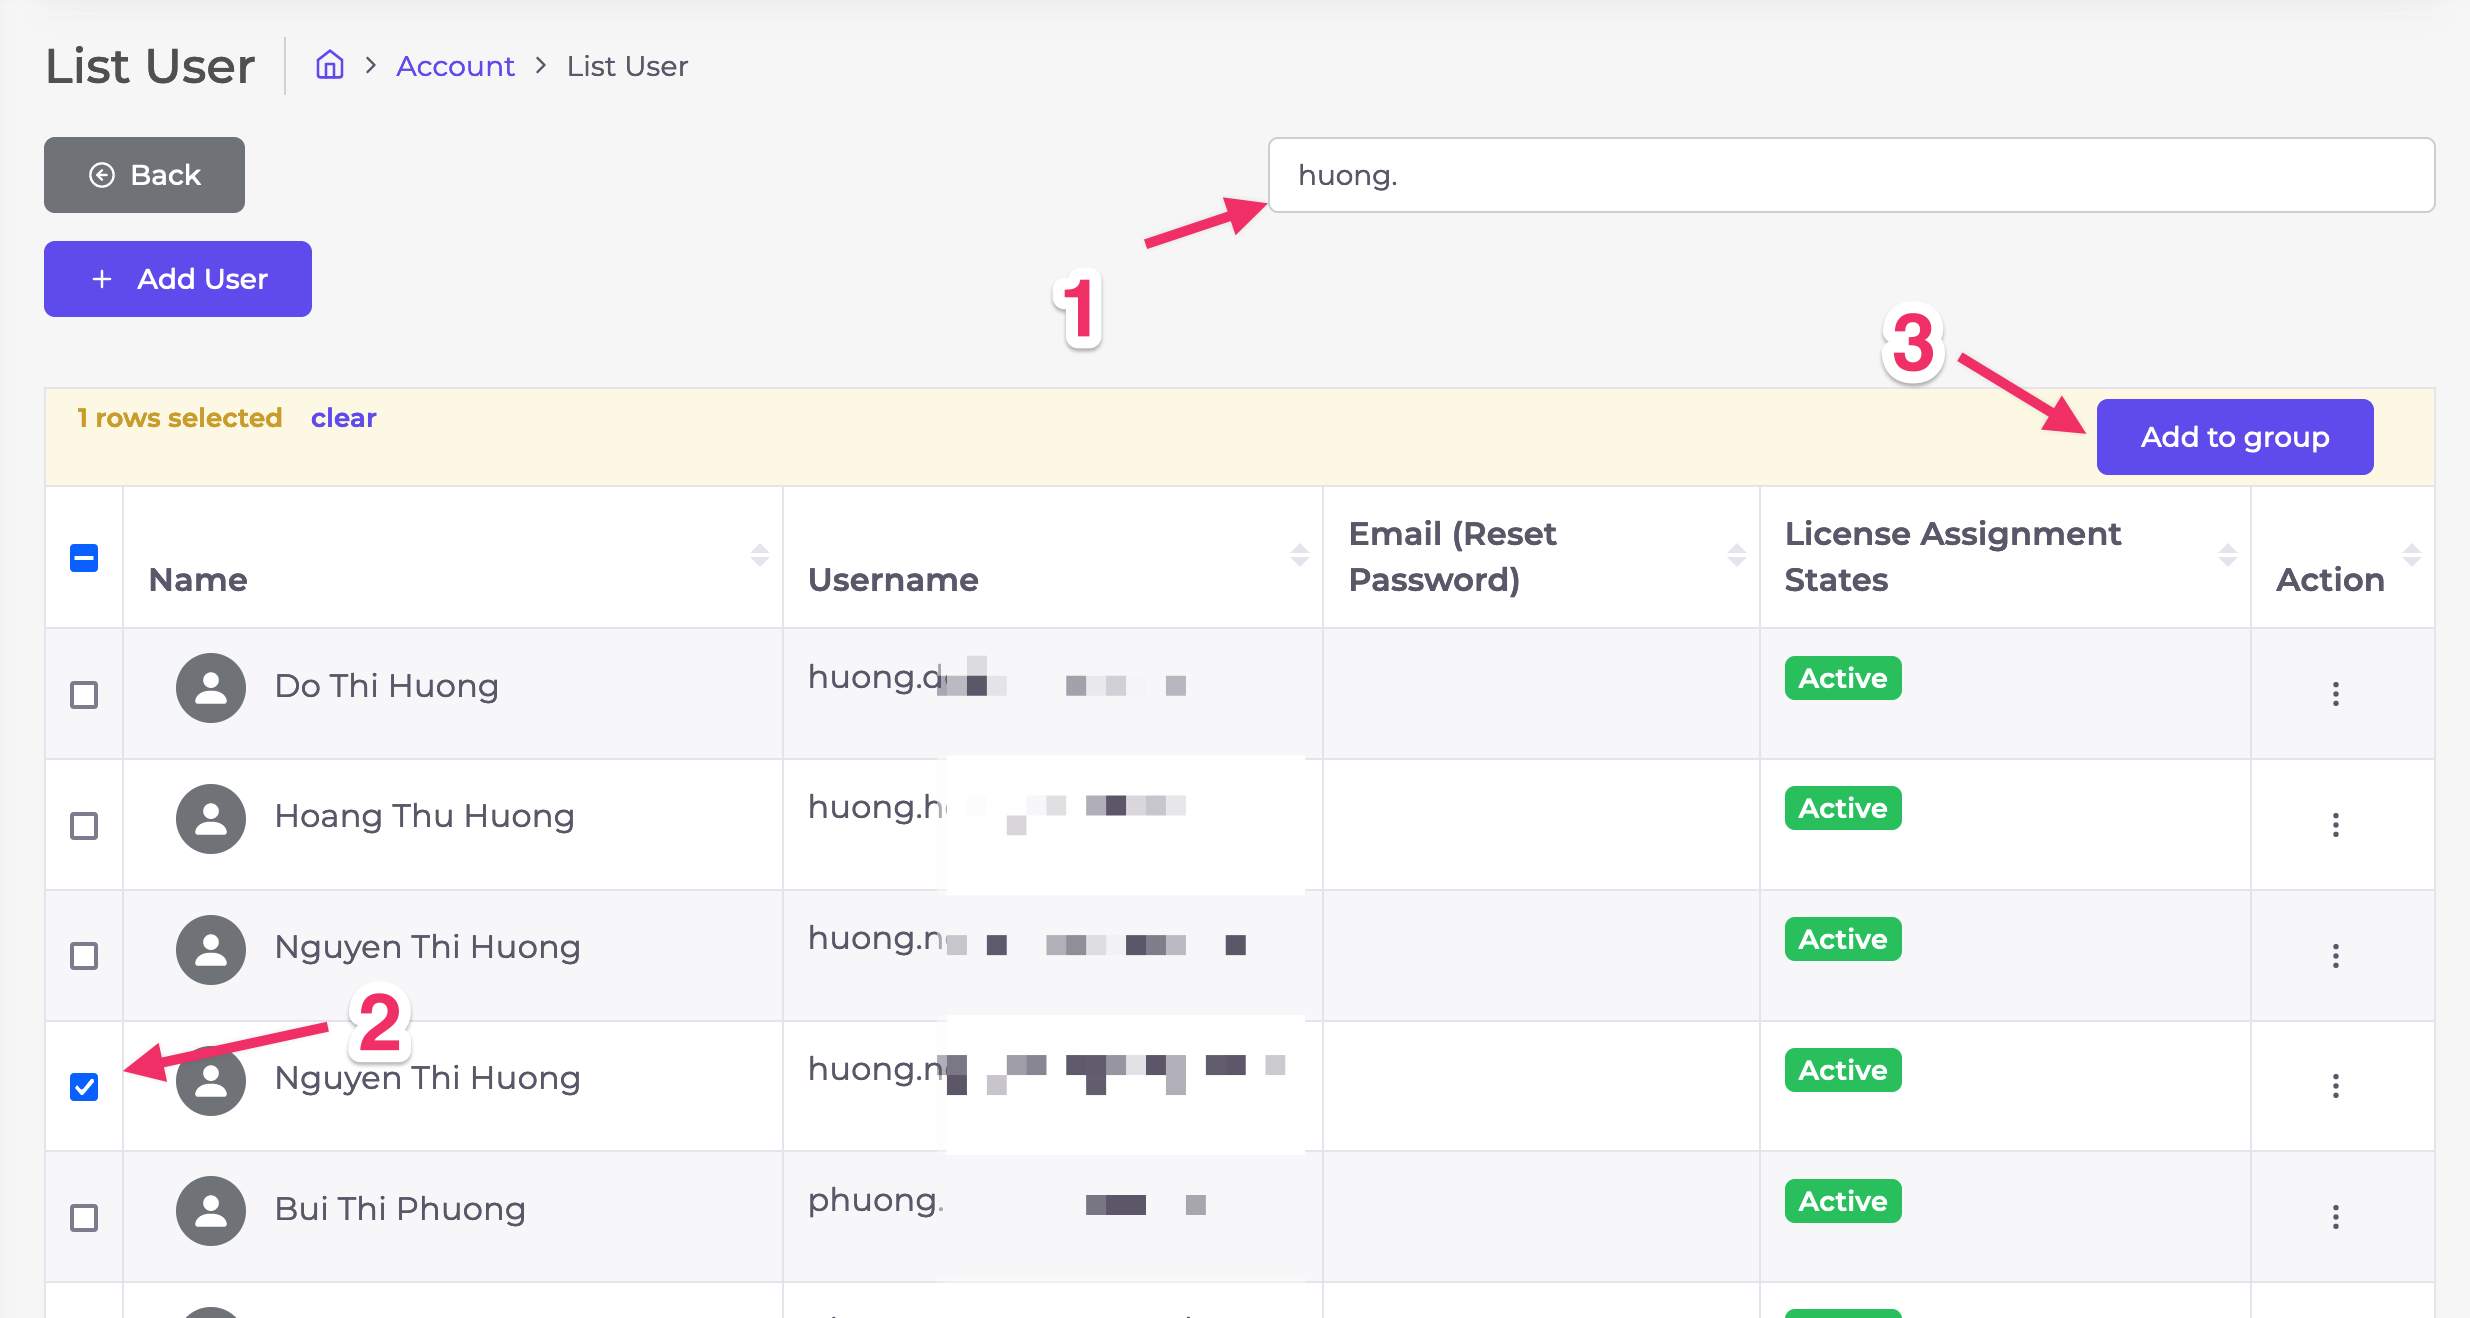Sort by Username column arrows
The width and height of the screenshot is (2470, 1318).
[x=1299, y=556]
